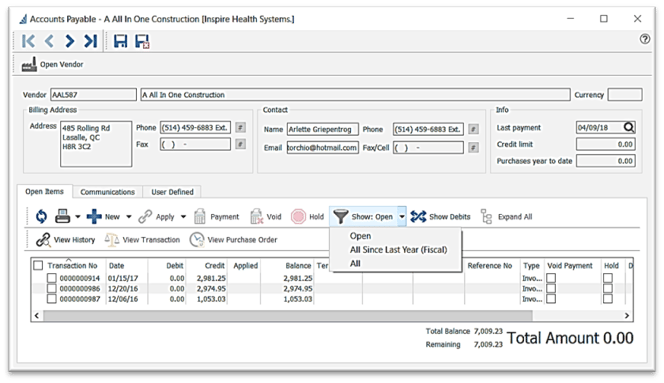The image size is (664, 383).
Task: Go to next vendor record
Action: [x=69, y=41]
